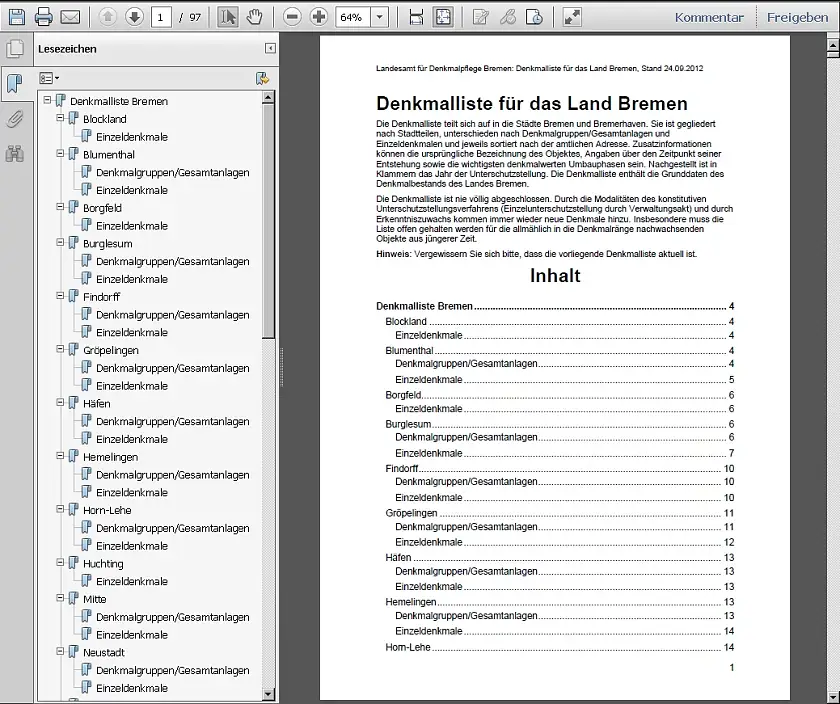This screenshot has width=840, height=704.
Task: Collapse the Blumenthal bookmark node
Action: (x=60, y=154)
